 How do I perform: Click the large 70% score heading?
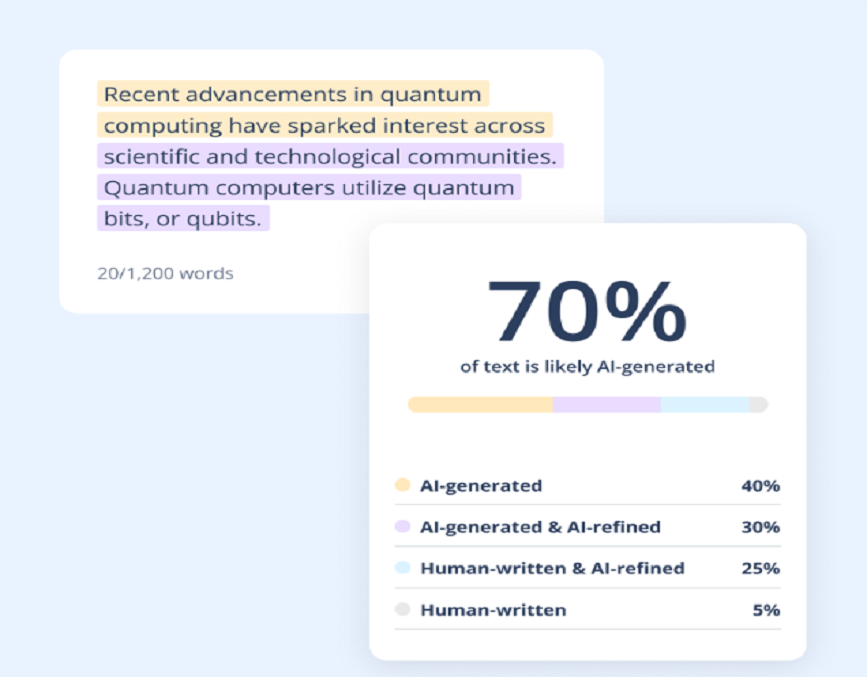pyautogui.click(x=587, y=311)
